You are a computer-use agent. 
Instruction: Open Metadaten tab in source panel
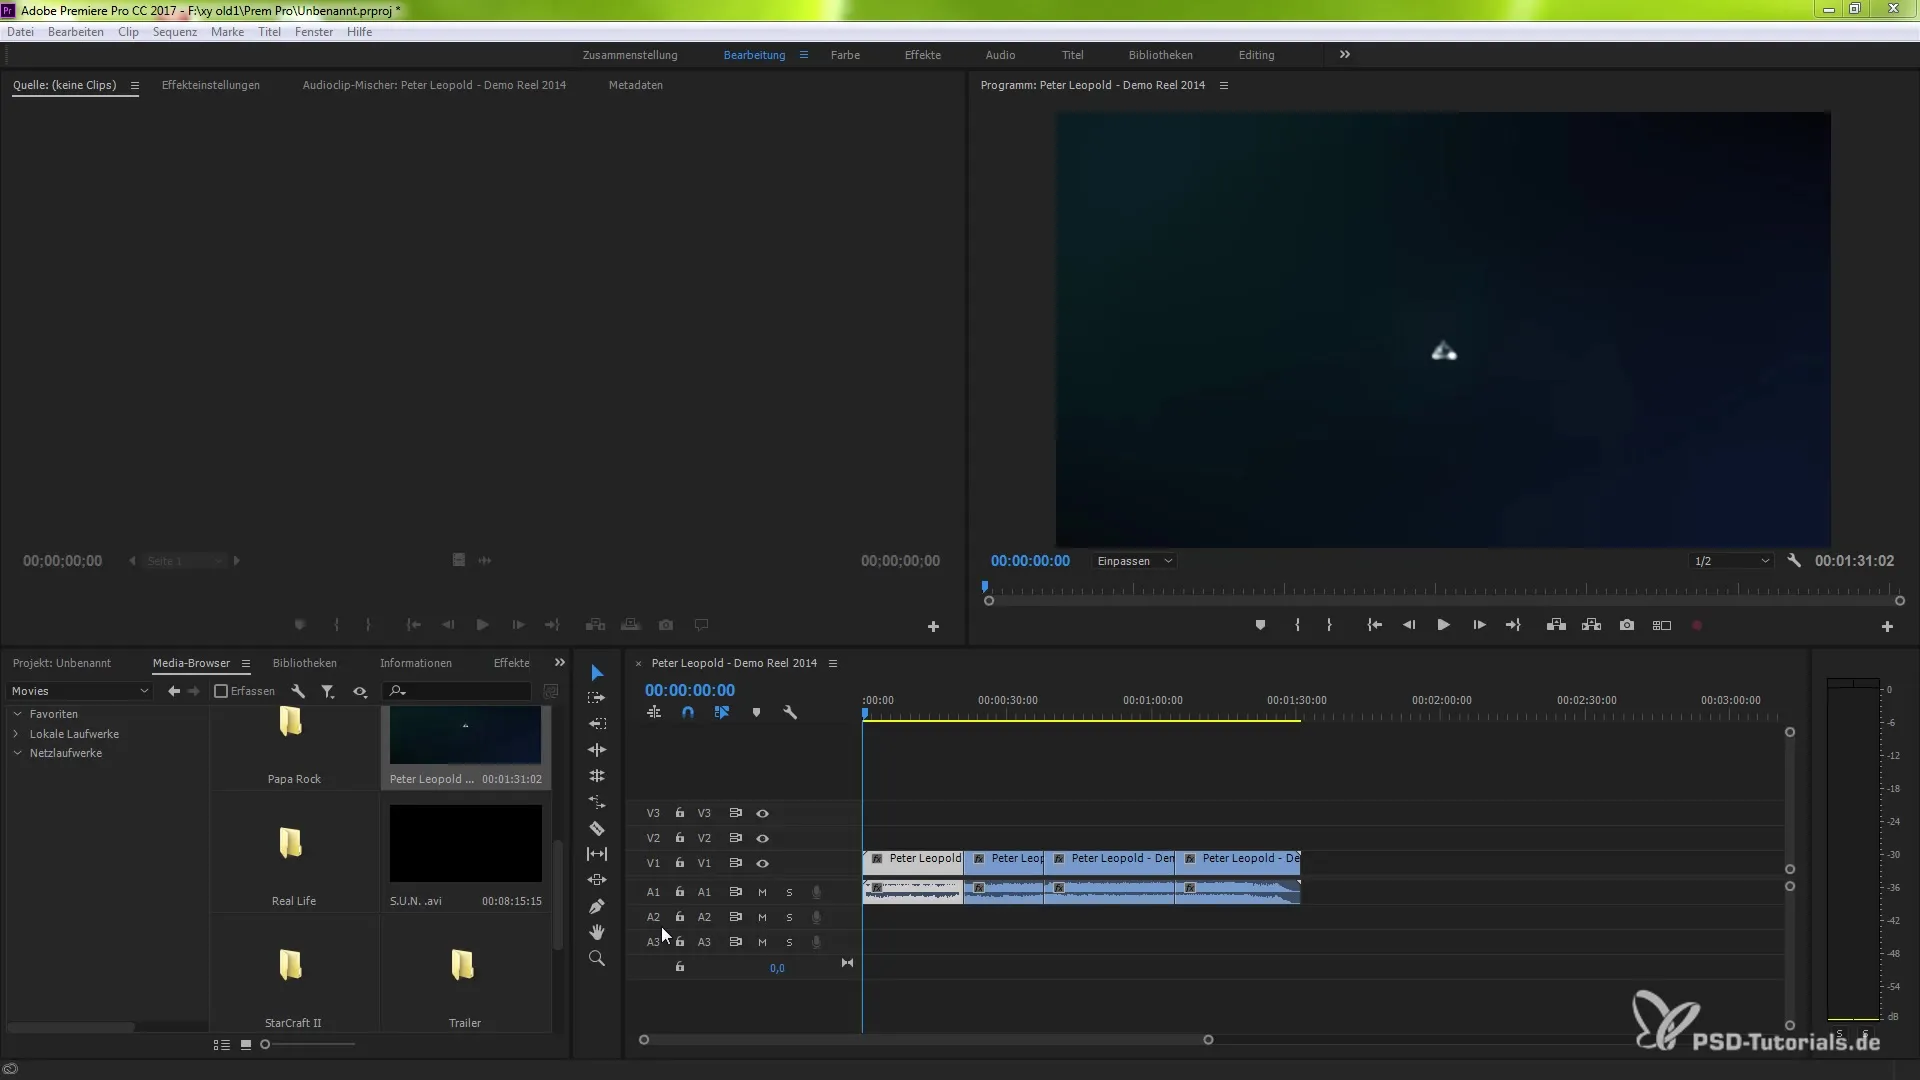pyautogui.click(x=636, y=85)
